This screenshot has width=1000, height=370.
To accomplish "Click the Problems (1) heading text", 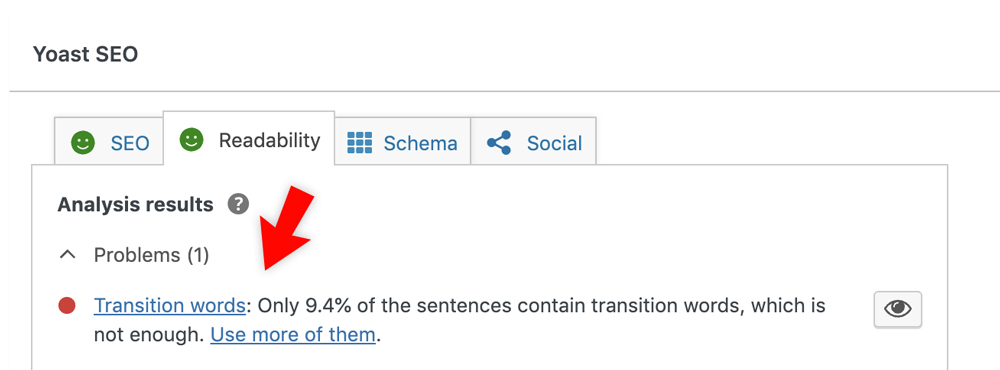I will [152, 255].
